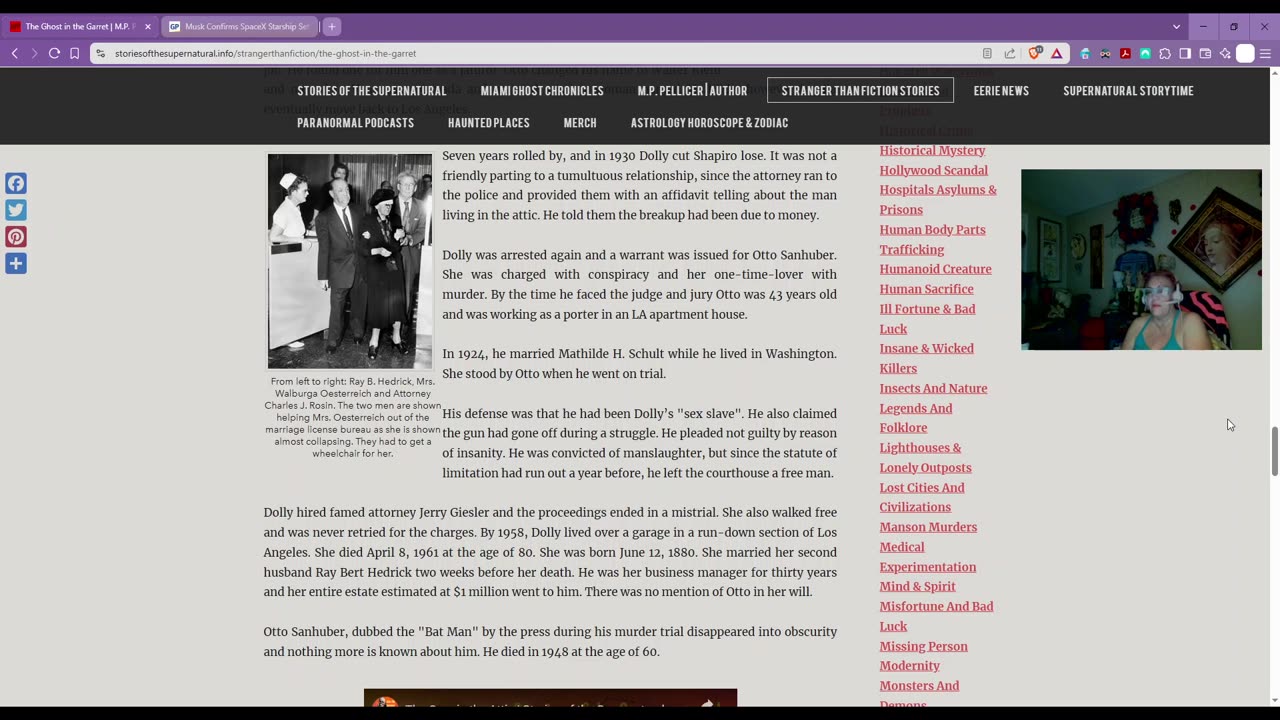Open the Brave Wallet icon
Image resolution: width=1280 pixels, height=720 pixels.
point(1205,53)
